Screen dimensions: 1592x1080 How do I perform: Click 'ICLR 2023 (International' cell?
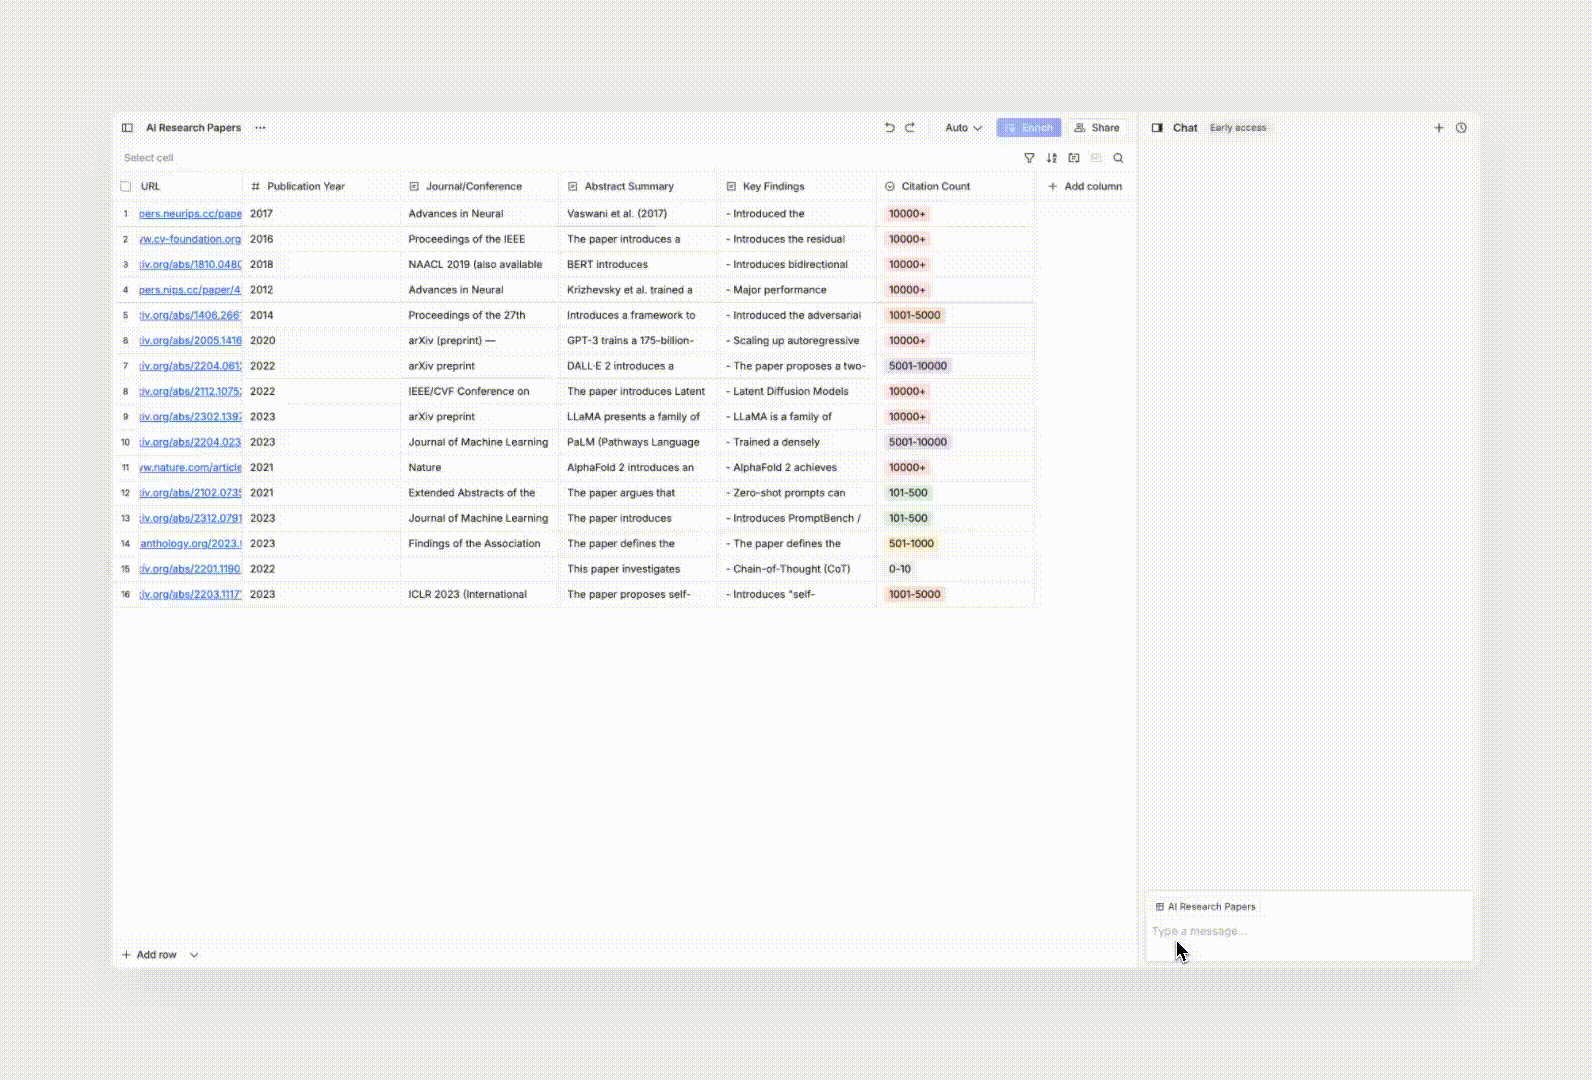point(480,595)
